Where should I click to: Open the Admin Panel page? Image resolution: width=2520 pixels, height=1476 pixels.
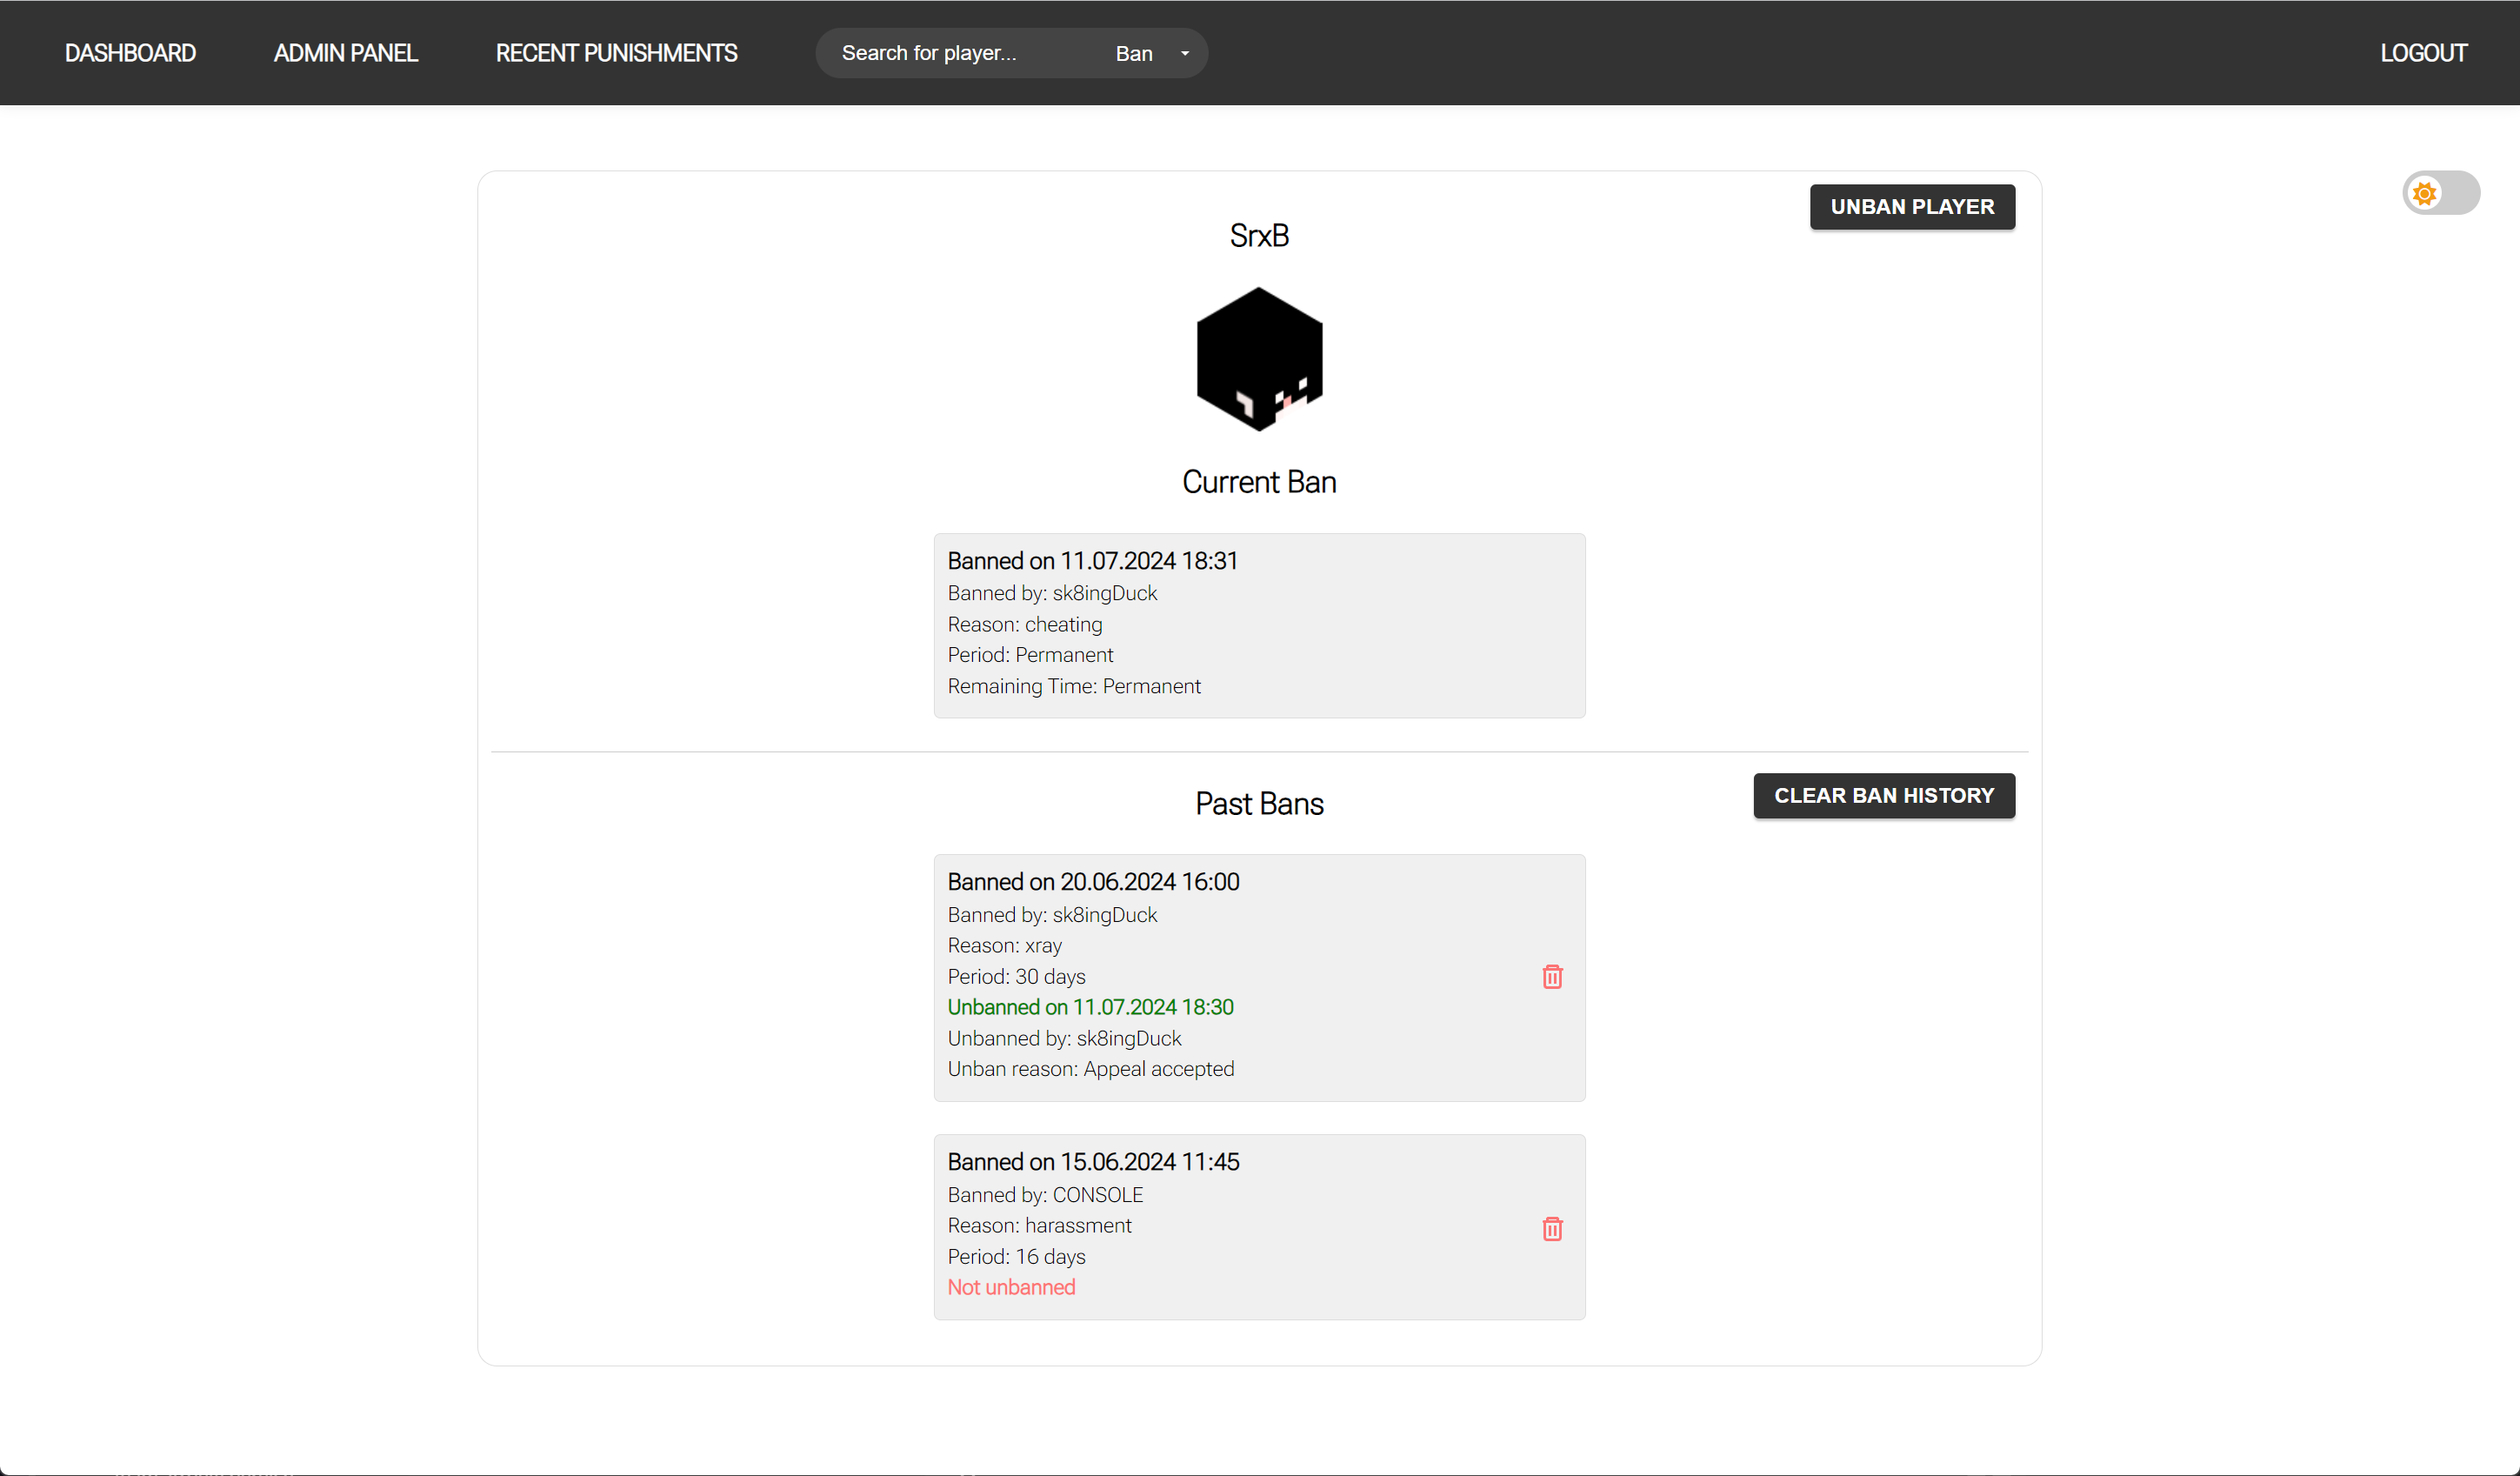click(344, 53)
